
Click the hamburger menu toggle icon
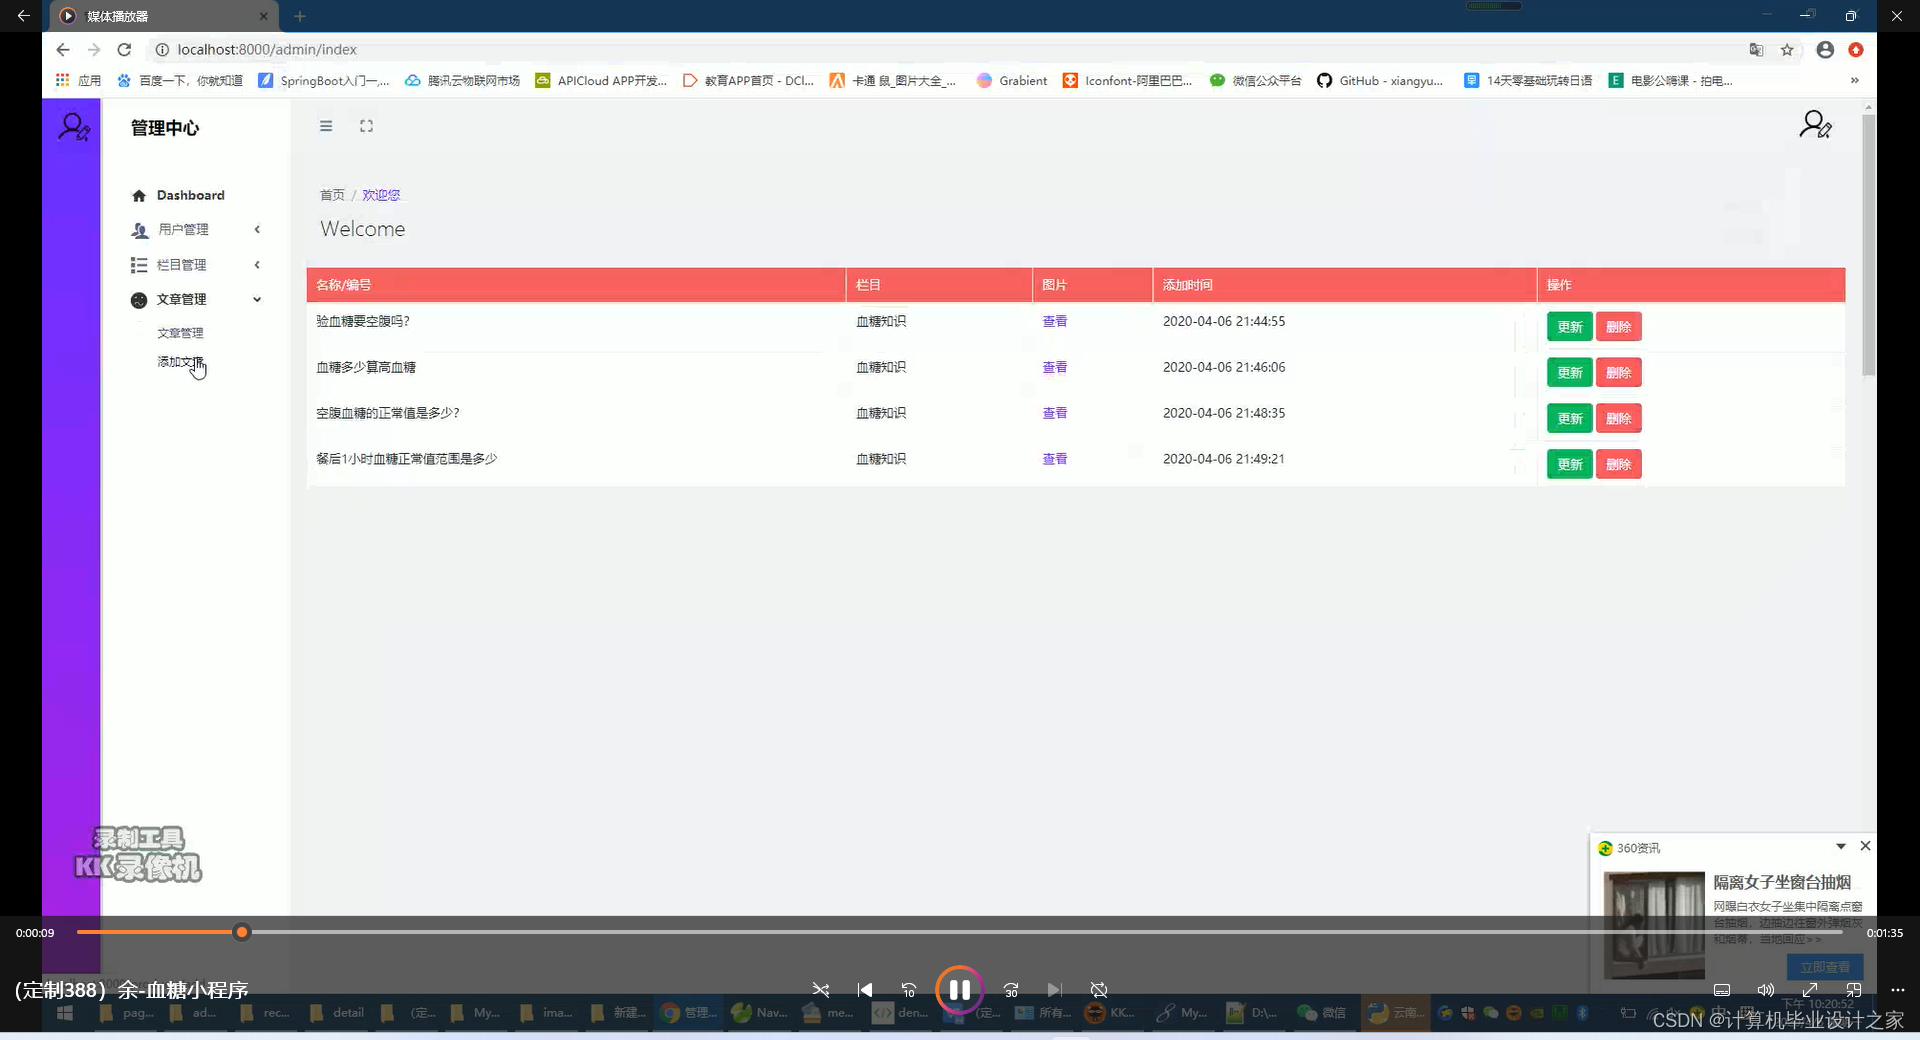(326, 126)
